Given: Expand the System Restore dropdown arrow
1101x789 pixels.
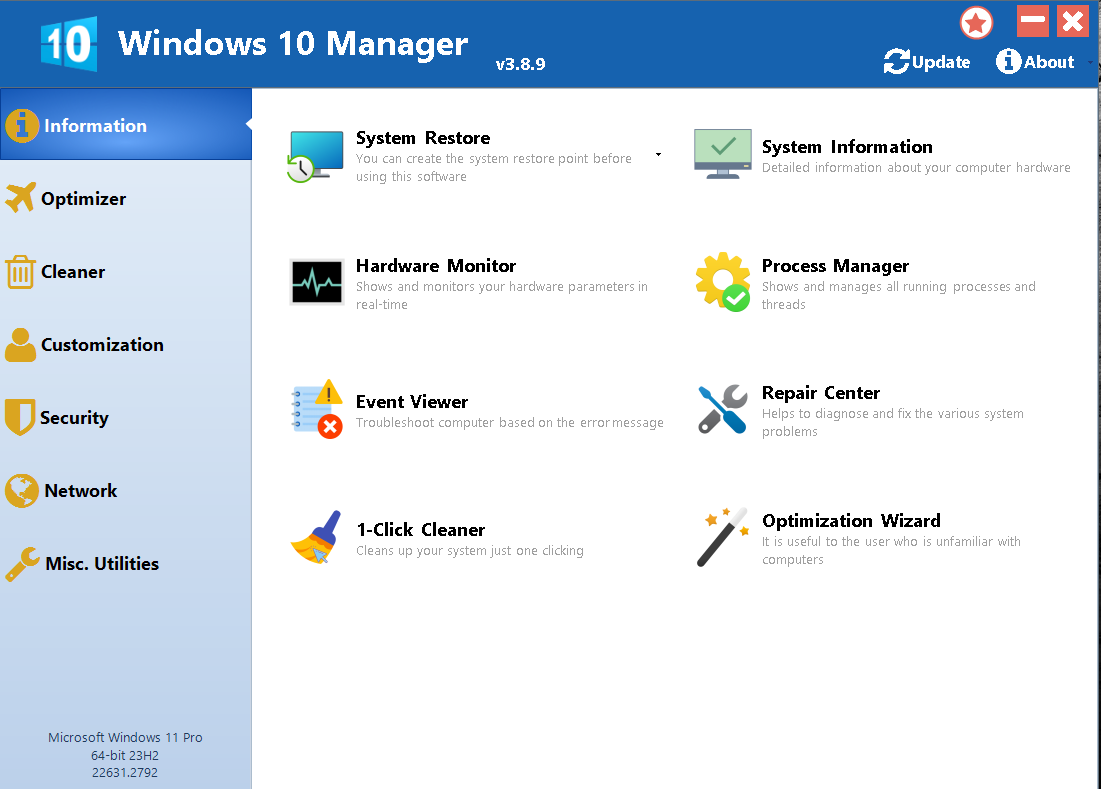Looking at the screenshot, I should point(658,154).
